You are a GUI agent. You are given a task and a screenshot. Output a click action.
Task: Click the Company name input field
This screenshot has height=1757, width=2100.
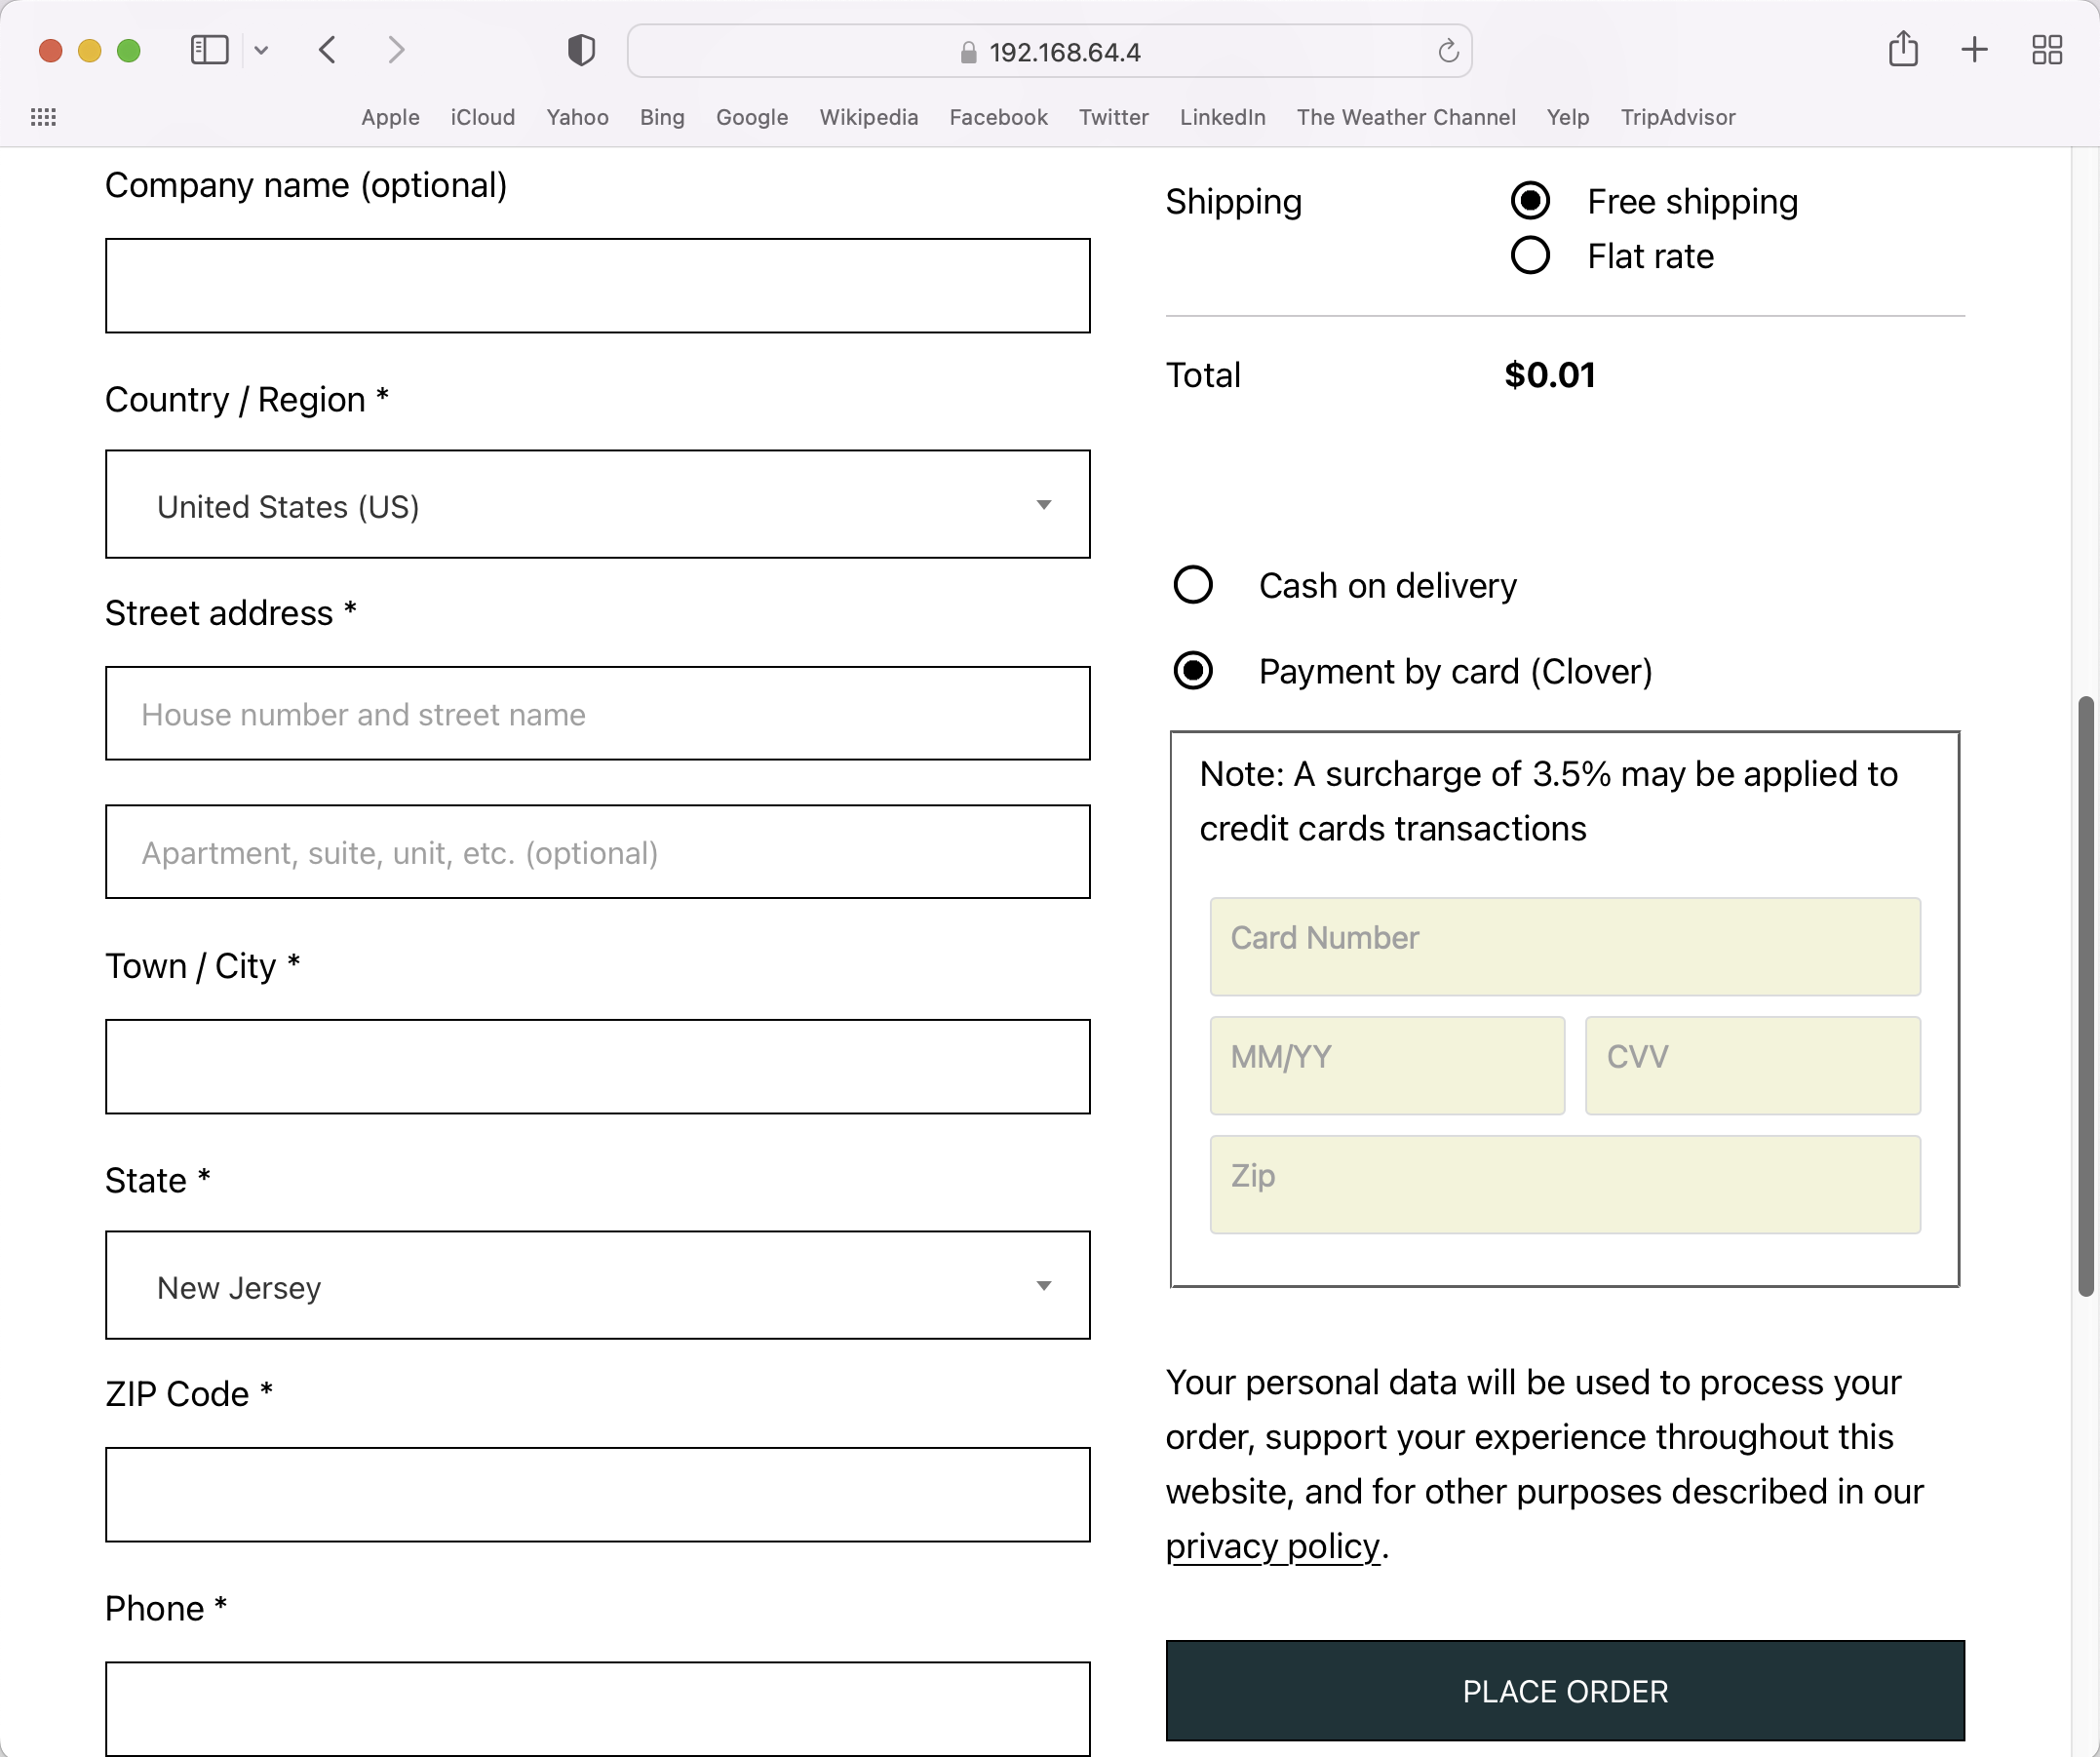(x=597, y=286)
